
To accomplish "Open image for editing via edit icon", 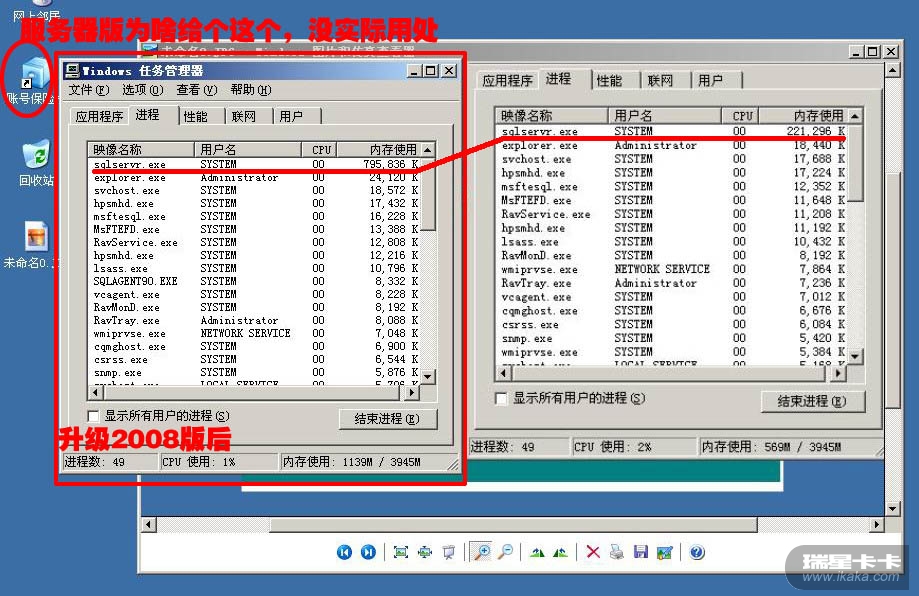I will coord(665,552).
